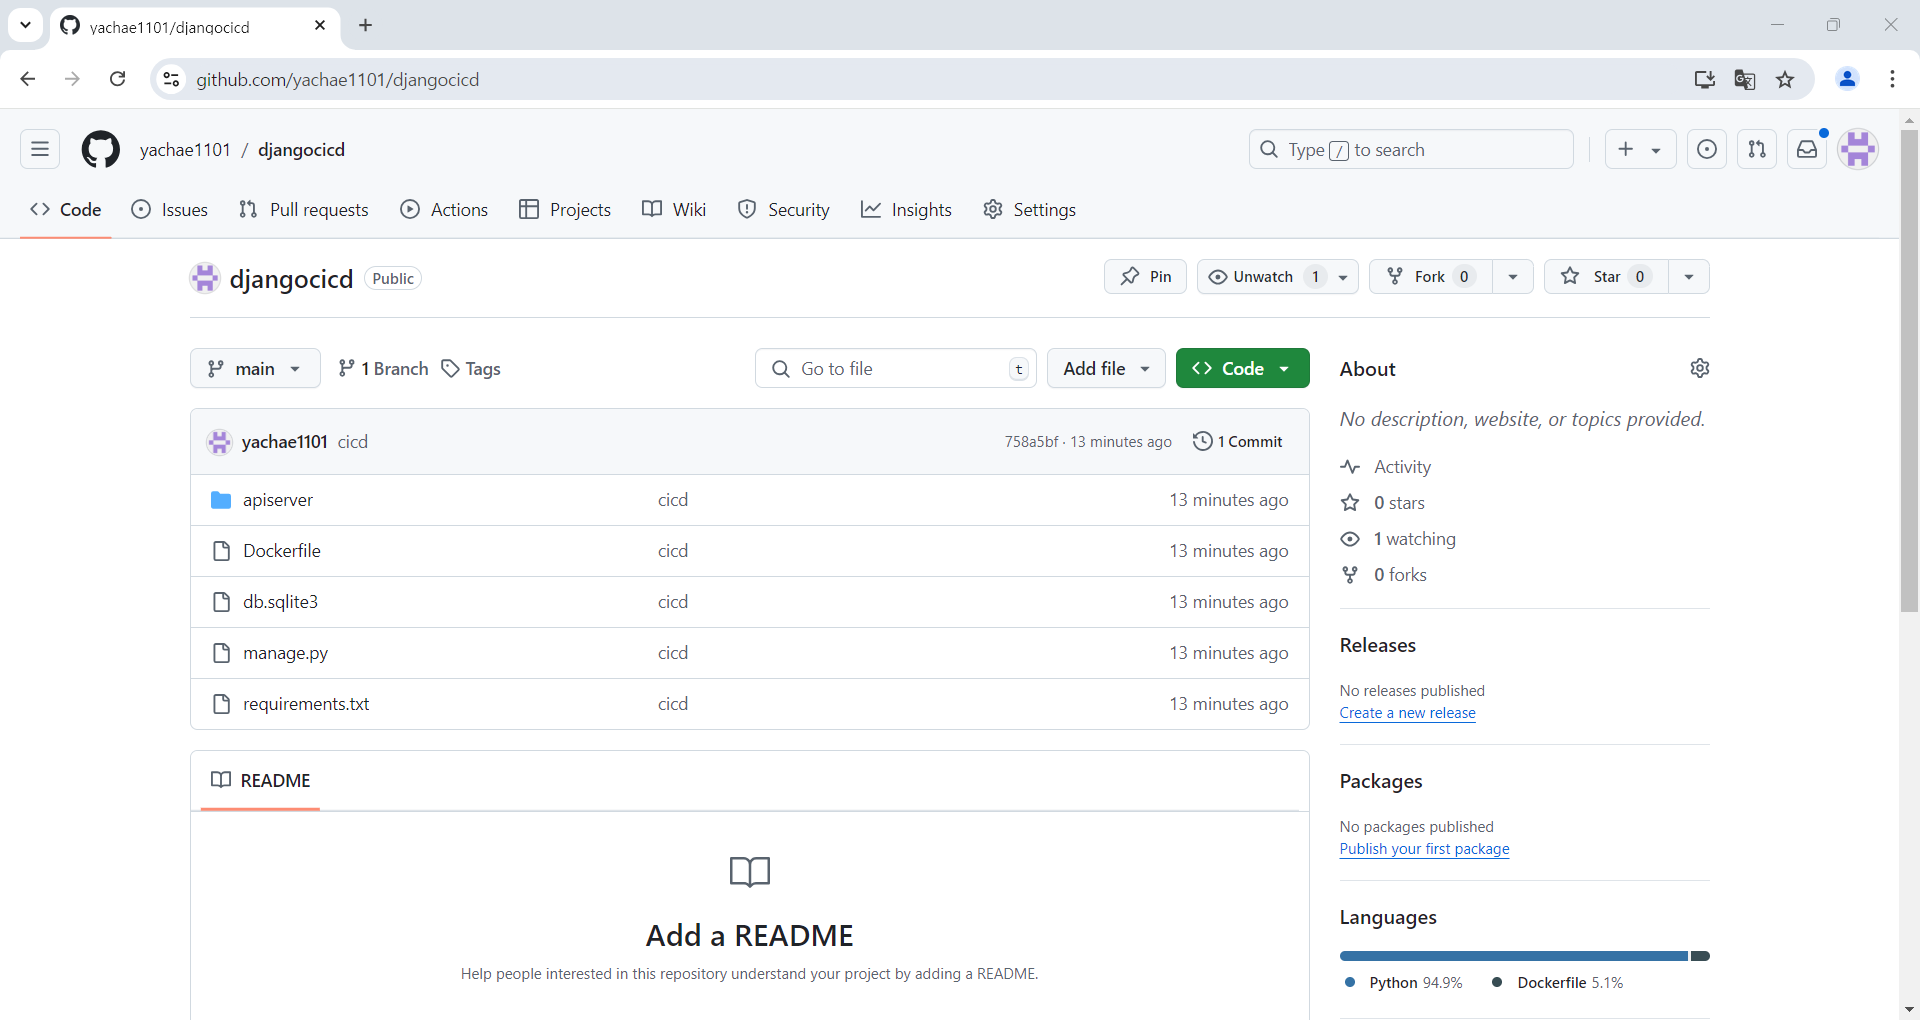
Task: Click the install app icon in address bar
Action: coord(1705,79)
